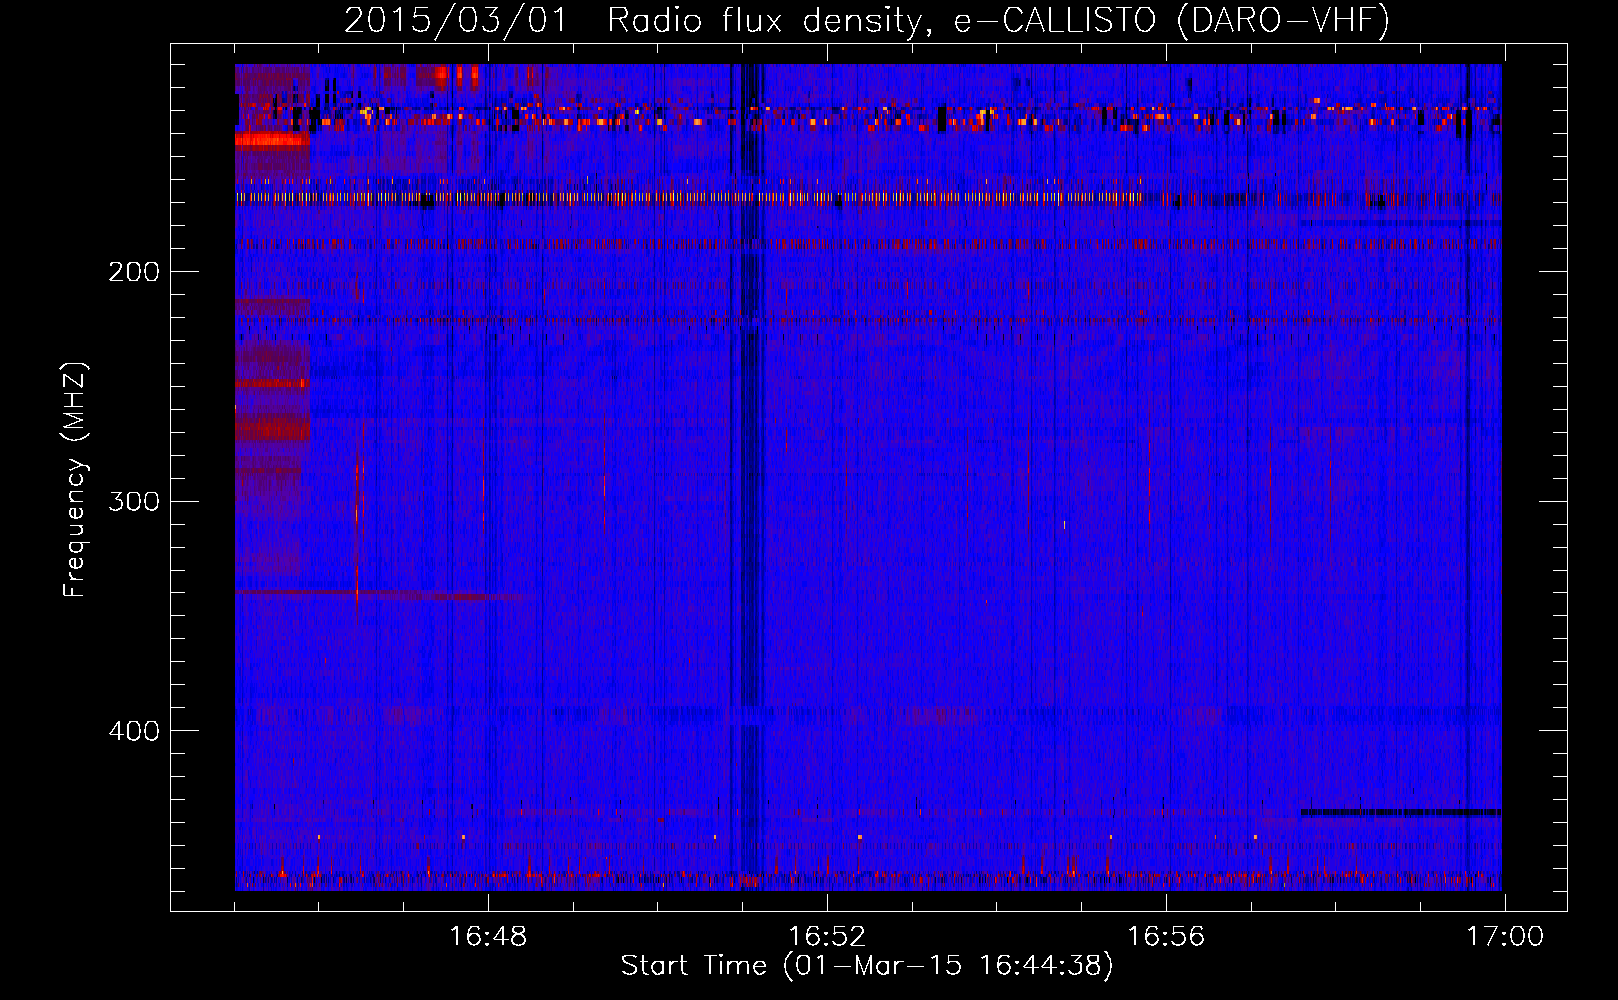Click 'e-CALLISTO' in the title
Image resolution: width=1618 pixels, height=1000 pixels.
pyautogui.click(x=1054, y=20)
